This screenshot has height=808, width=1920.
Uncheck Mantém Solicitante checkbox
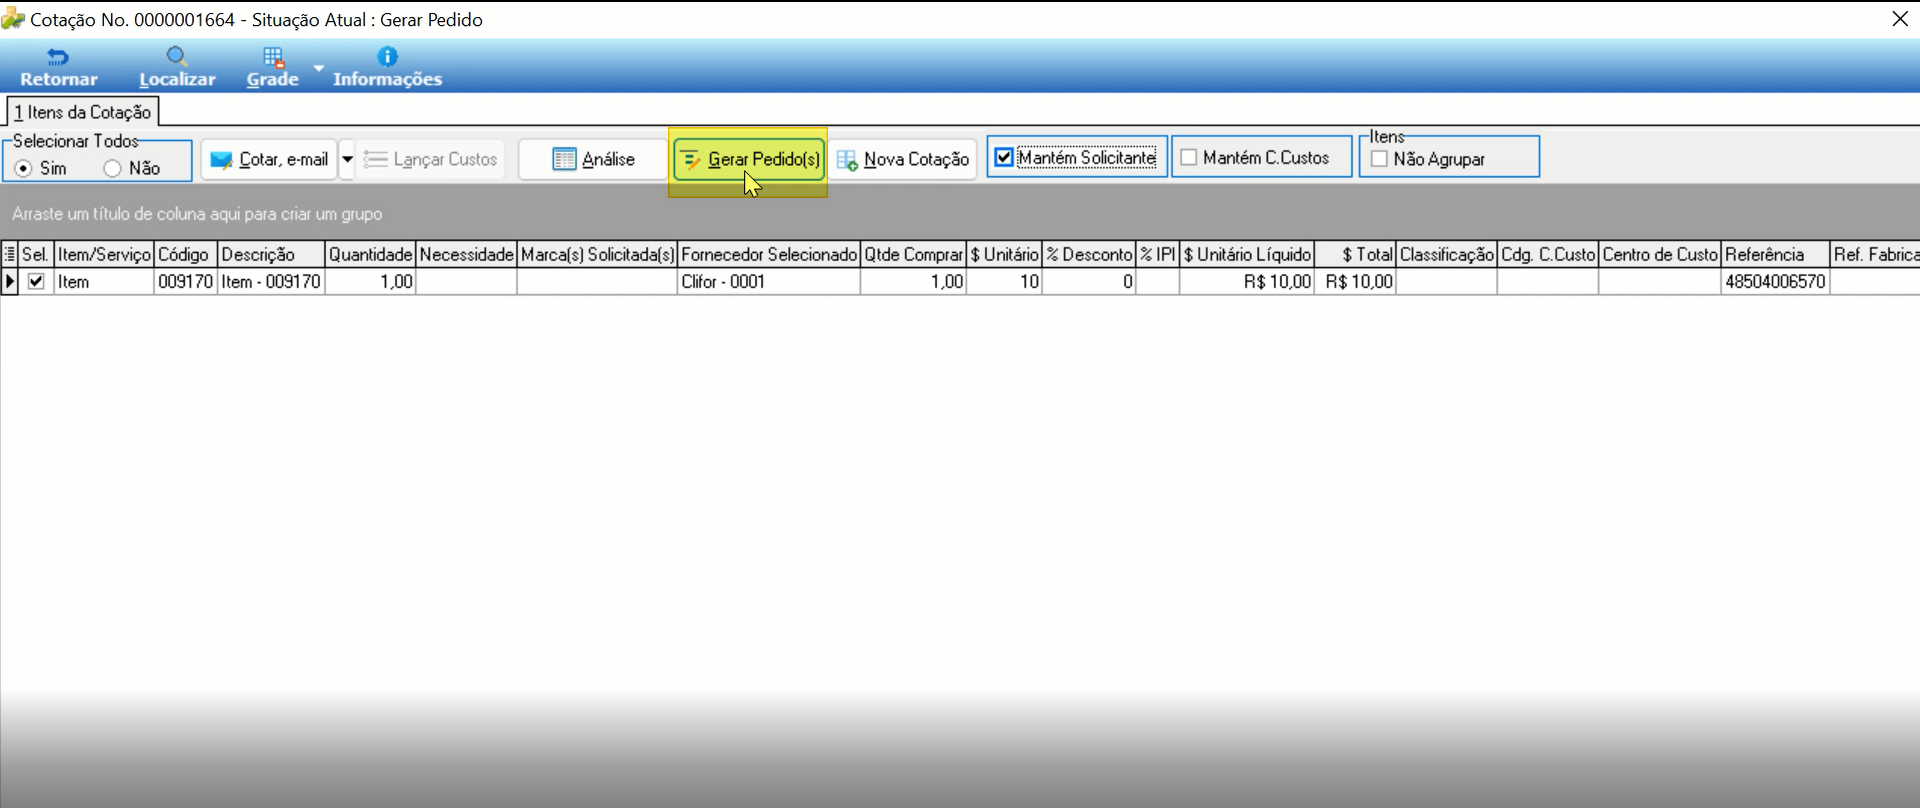coord(1004,157)
